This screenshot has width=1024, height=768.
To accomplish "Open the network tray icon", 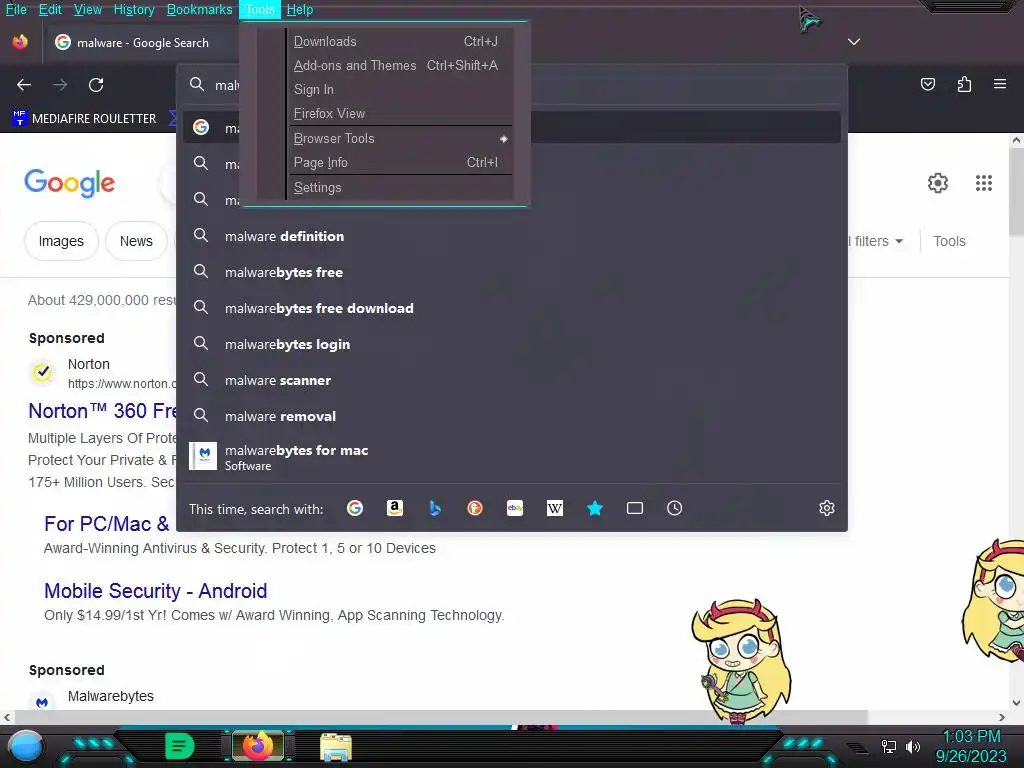I will [889, 746].
